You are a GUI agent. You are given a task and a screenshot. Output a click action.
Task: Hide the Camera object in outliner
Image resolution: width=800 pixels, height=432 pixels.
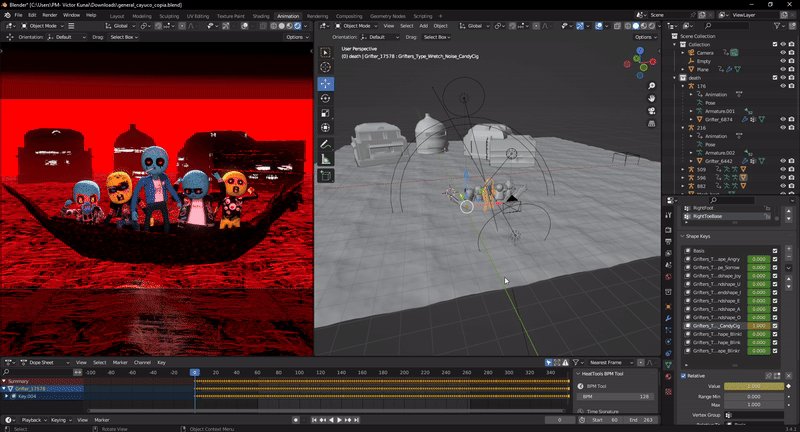[783, 53]
